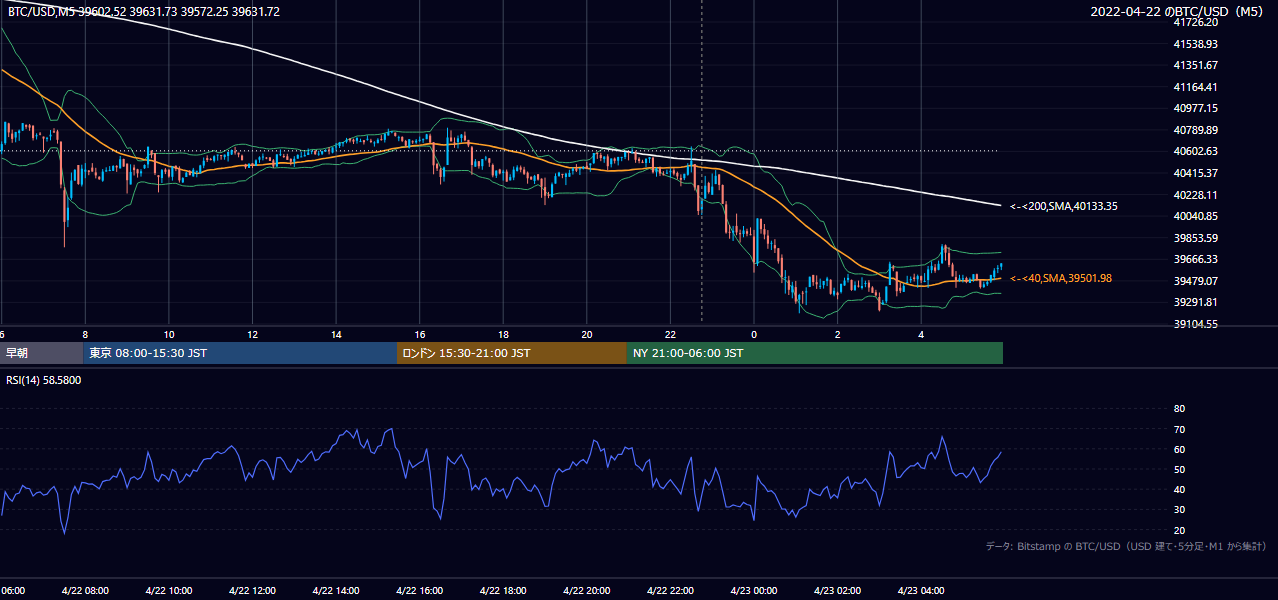Select the 41726.20 price axis label
This screenshot has height=600, width=1278.
(1195, 23)
